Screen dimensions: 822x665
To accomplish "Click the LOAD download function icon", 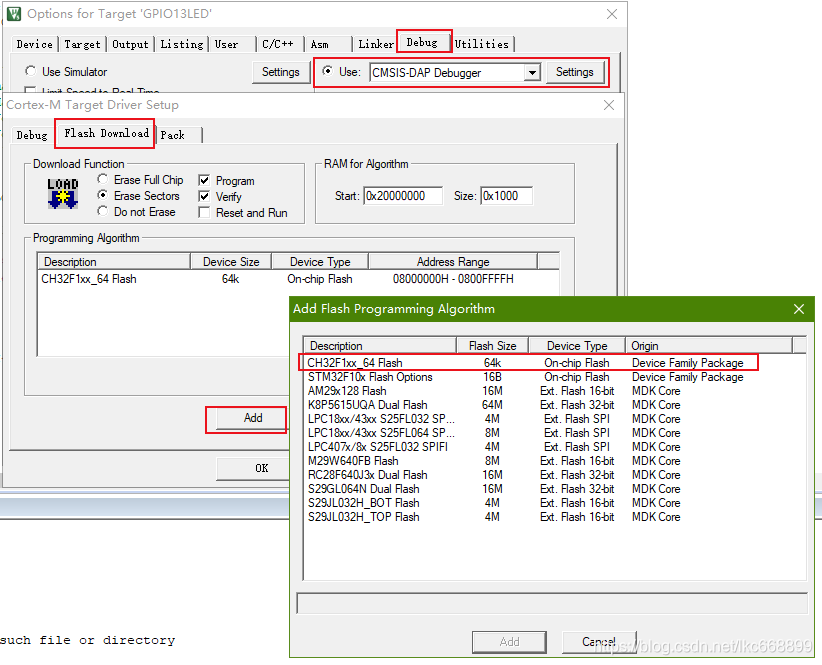I will tap(62, 194).
